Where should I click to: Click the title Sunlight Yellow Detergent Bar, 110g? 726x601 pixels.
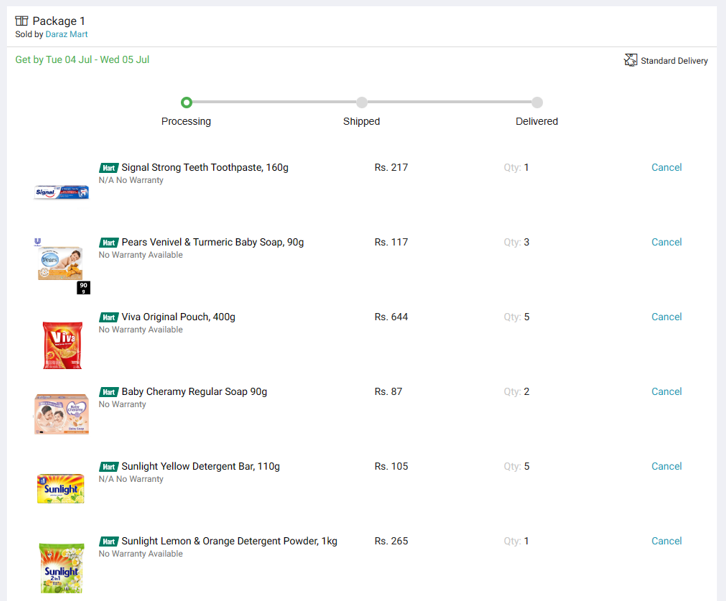point(200,466)
